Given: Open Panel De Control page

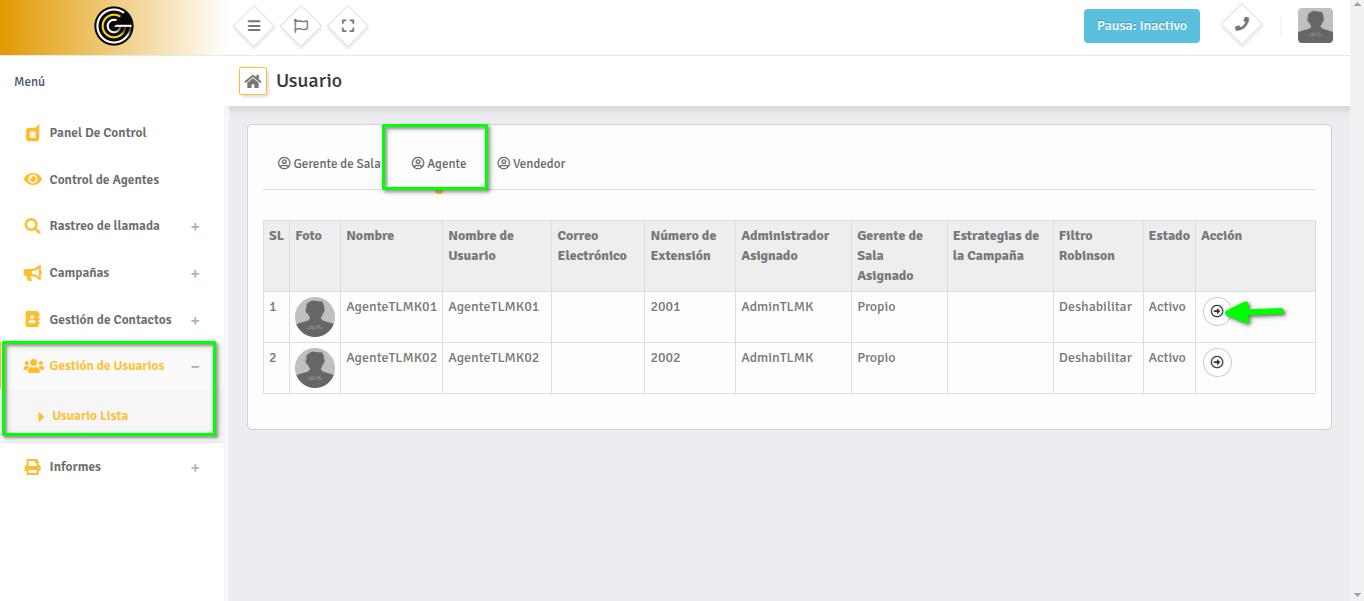Looking at the screenshot, I should point(97,133).
